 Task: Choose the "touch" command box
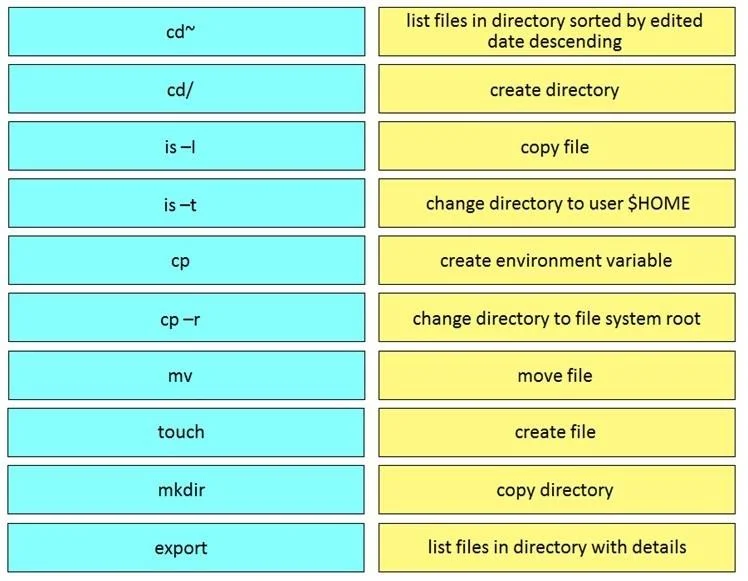[x=186, y=433]
